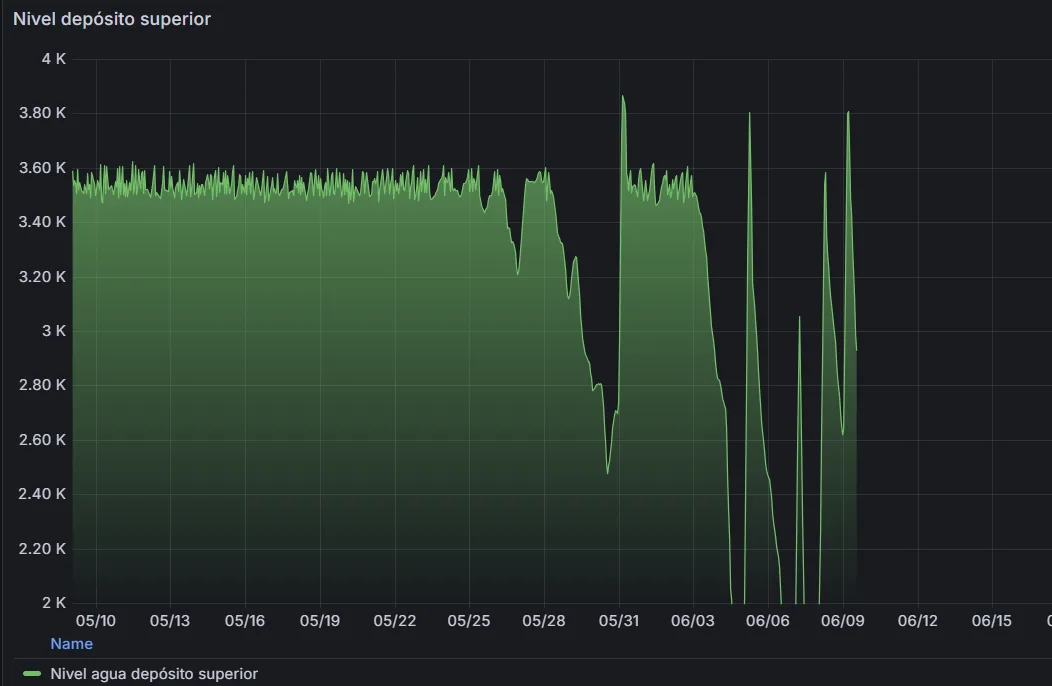The width and height of the screenshot is (1052, 686).
Task: Click the 06/03 x-axis date label
Action: pos(693,621)
